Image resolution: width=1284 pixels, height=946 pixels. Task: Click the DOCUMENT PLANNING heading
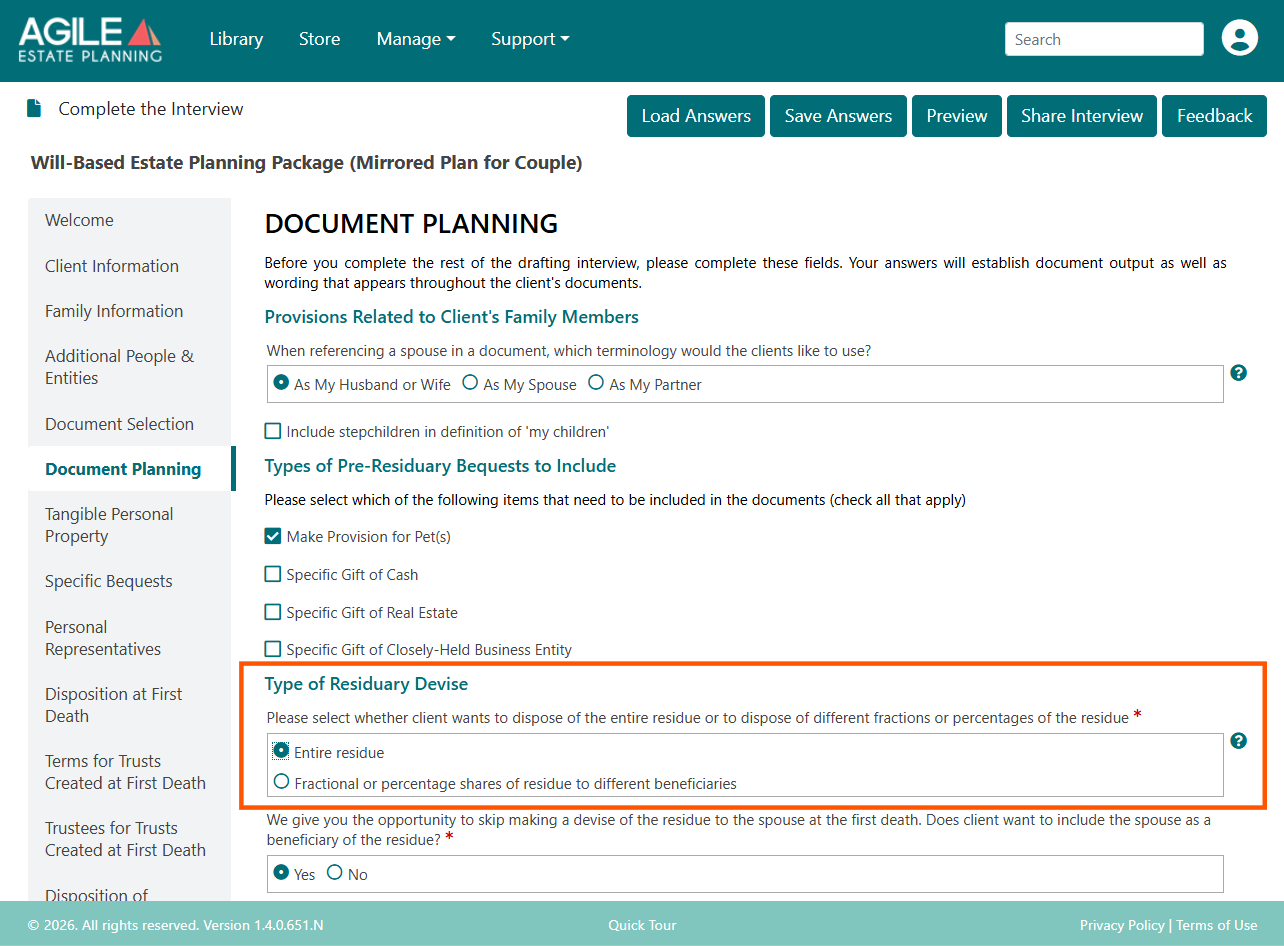point(411,224)
